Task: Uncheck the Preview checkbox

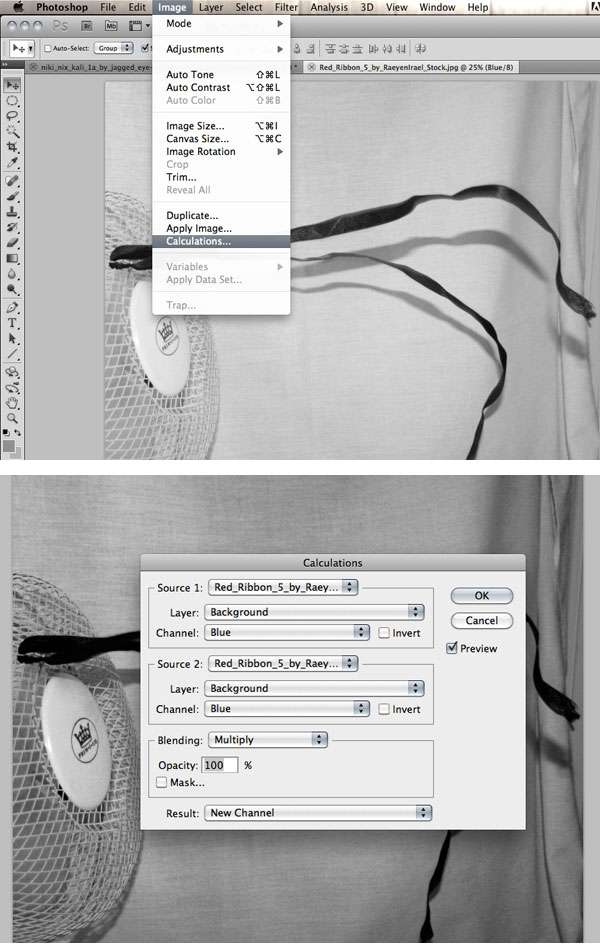Action: [452, 648]
